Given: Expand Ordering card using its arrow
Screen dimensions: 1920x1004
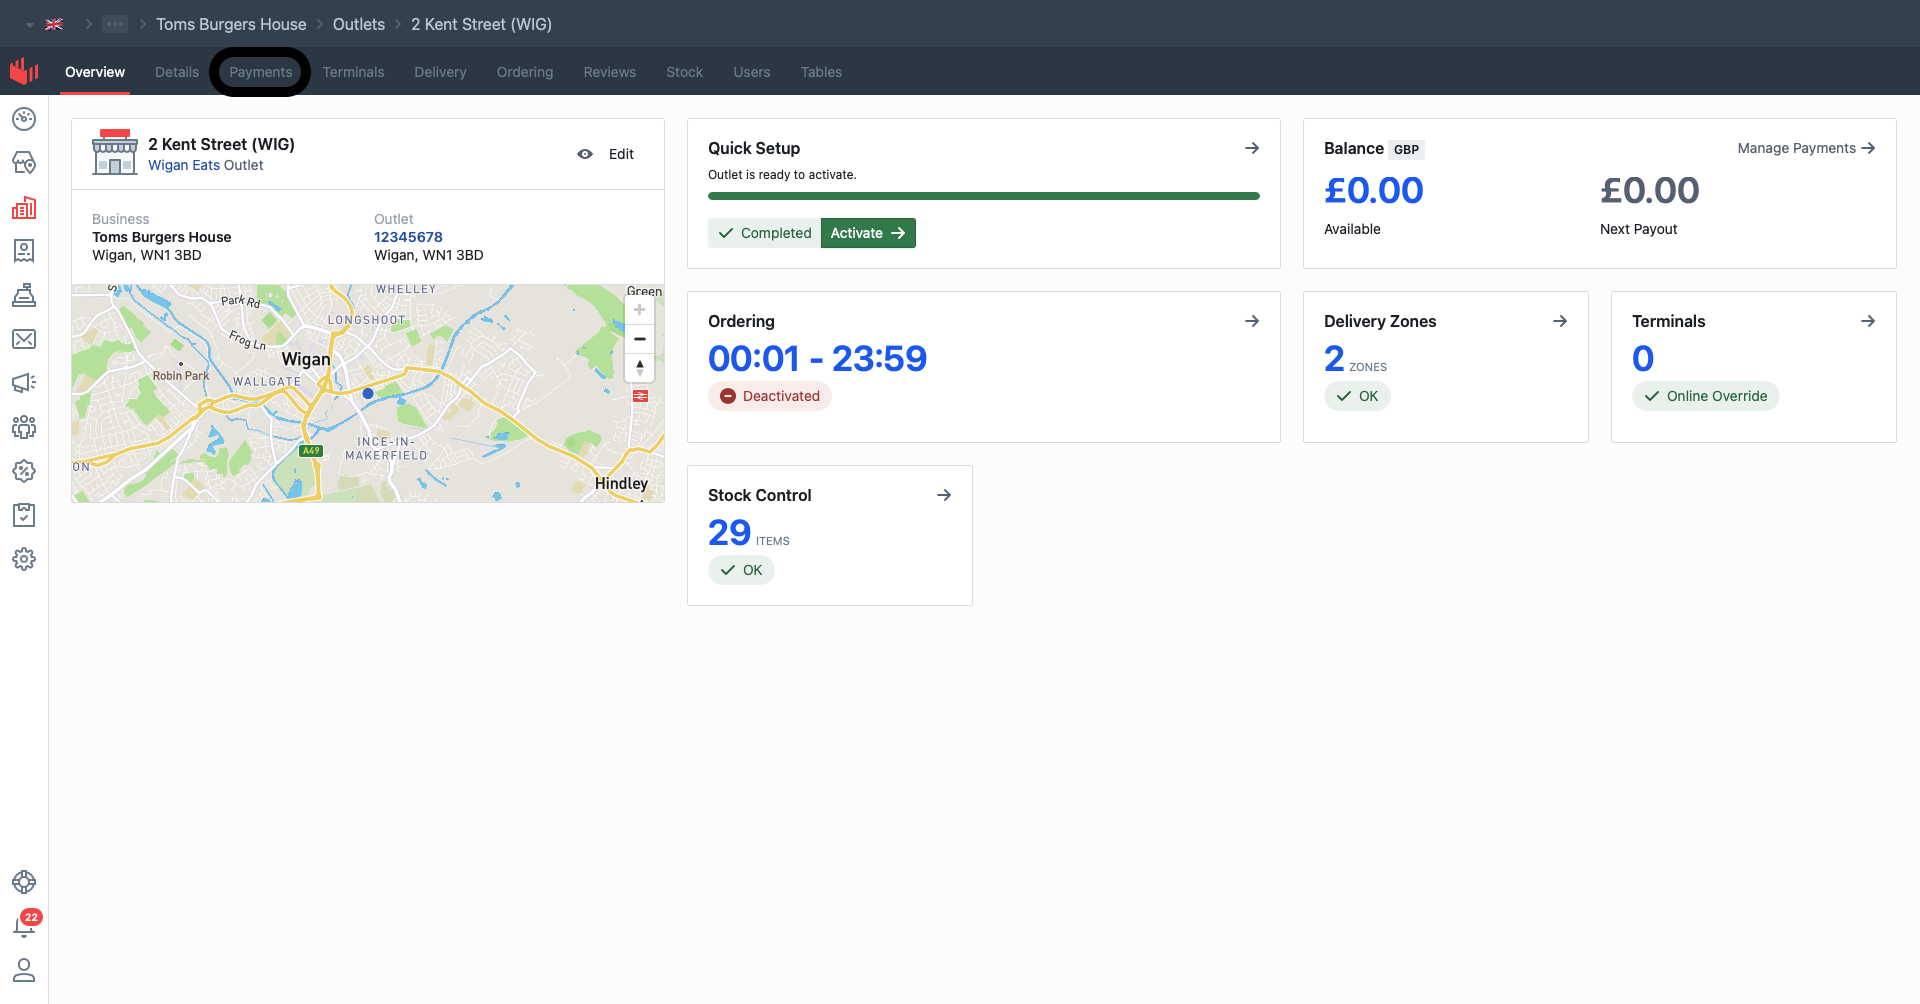Looking at the screenshot, I should (1252, 321).
